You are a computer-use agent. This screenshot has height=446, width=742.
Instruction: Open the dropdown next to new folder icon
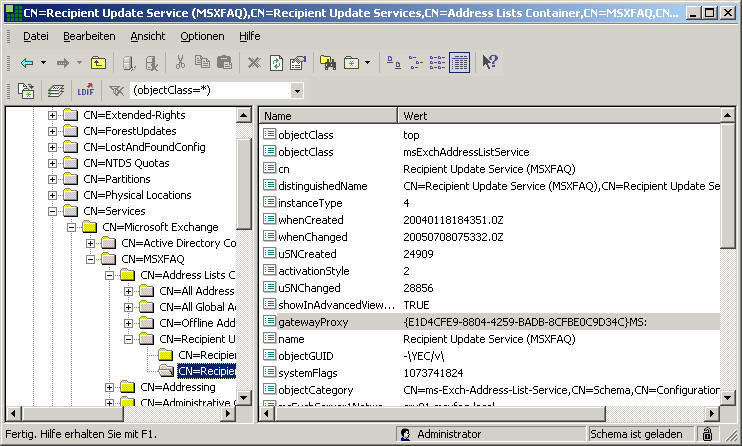[368, 62]
